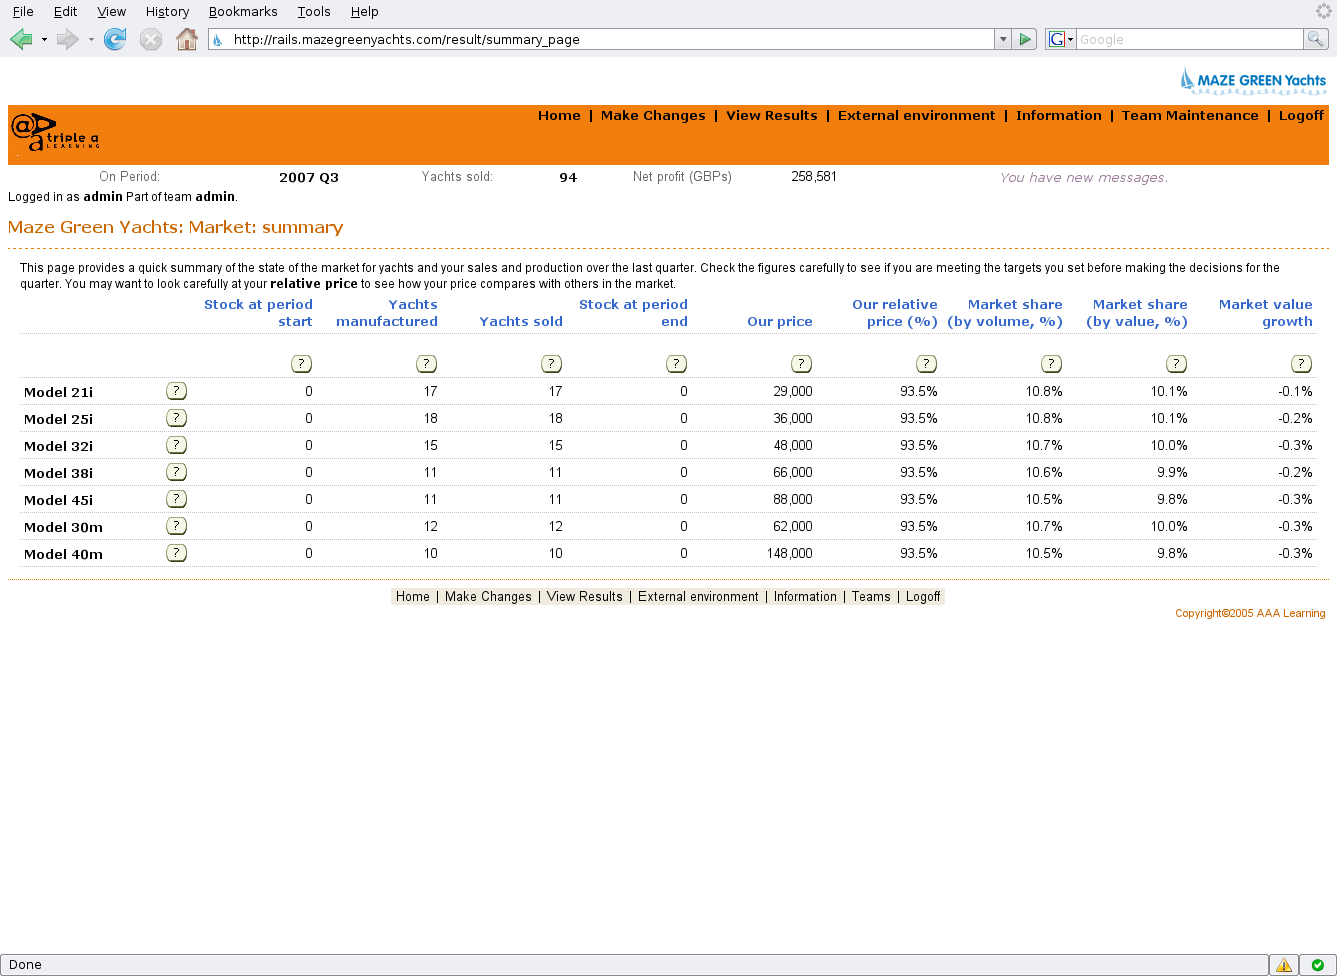Open the History menu
Screen dimensions: 1337x976
[x=167, y=11]
